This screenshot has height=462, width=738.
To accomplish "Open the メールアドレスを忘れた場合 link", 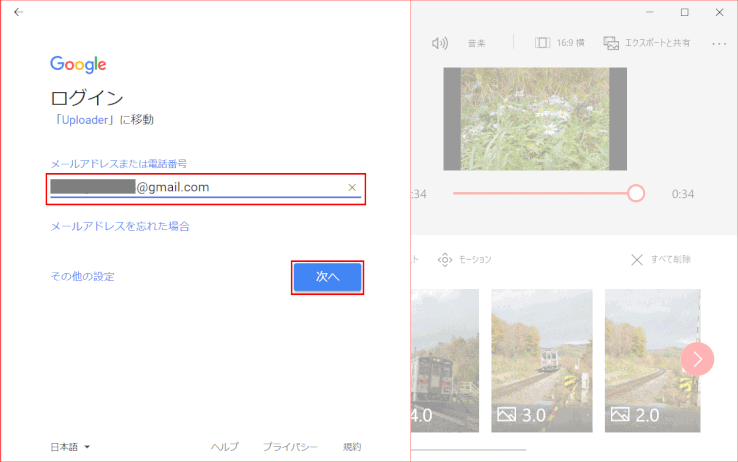I will click(x=120, y=226).
